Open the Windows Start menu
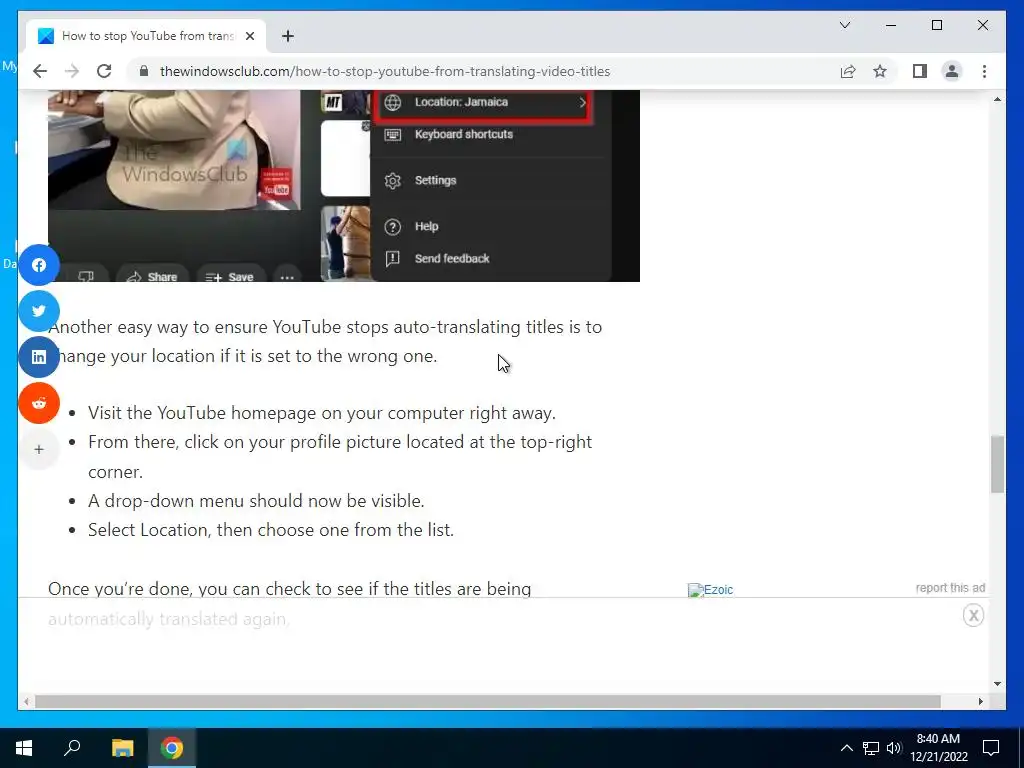The image size is (1024, 768). tap(24, 748)
